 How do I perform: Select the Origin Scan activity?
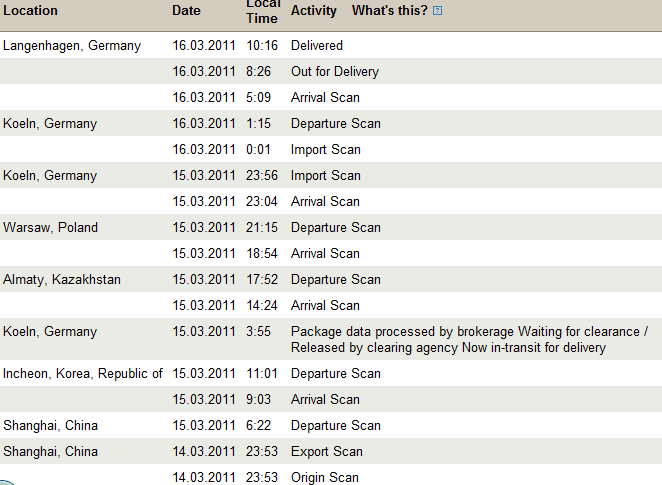[x=325, y=477]
